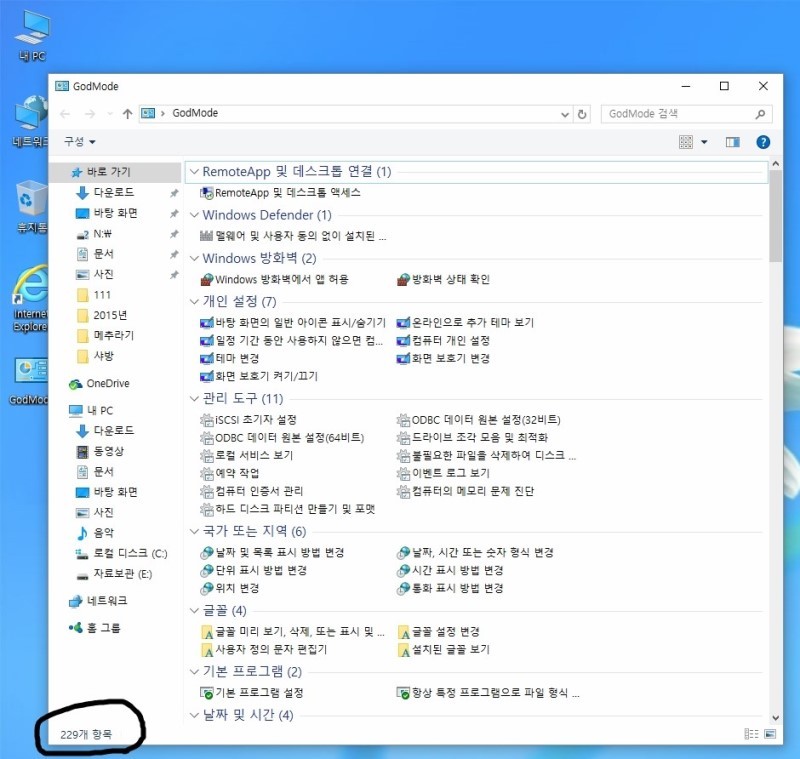800x759 pixels.
Task: Open Windows 방화벽에서 앱 허용
Action: tap(274, 280)
